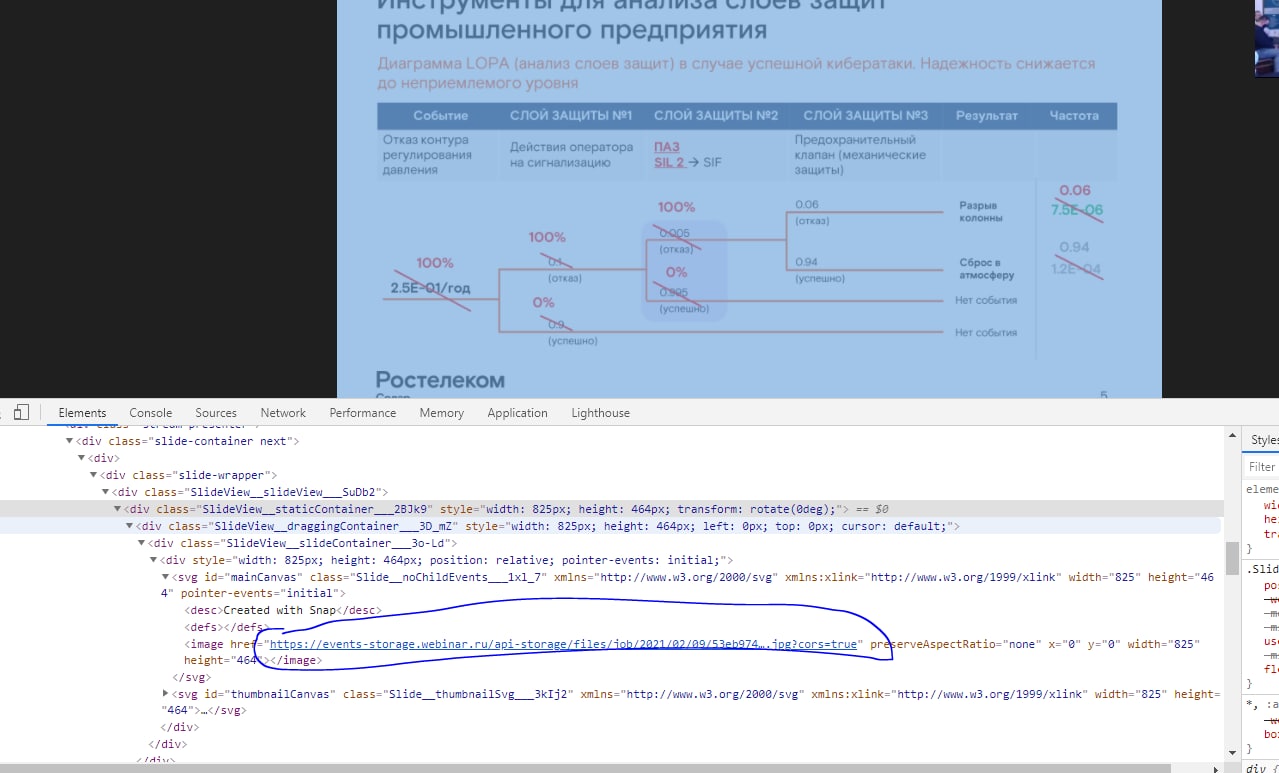Switch to the Network tab
This screenshot has height=773, width=1279.
pyautogui.click(x=283, y=413)
